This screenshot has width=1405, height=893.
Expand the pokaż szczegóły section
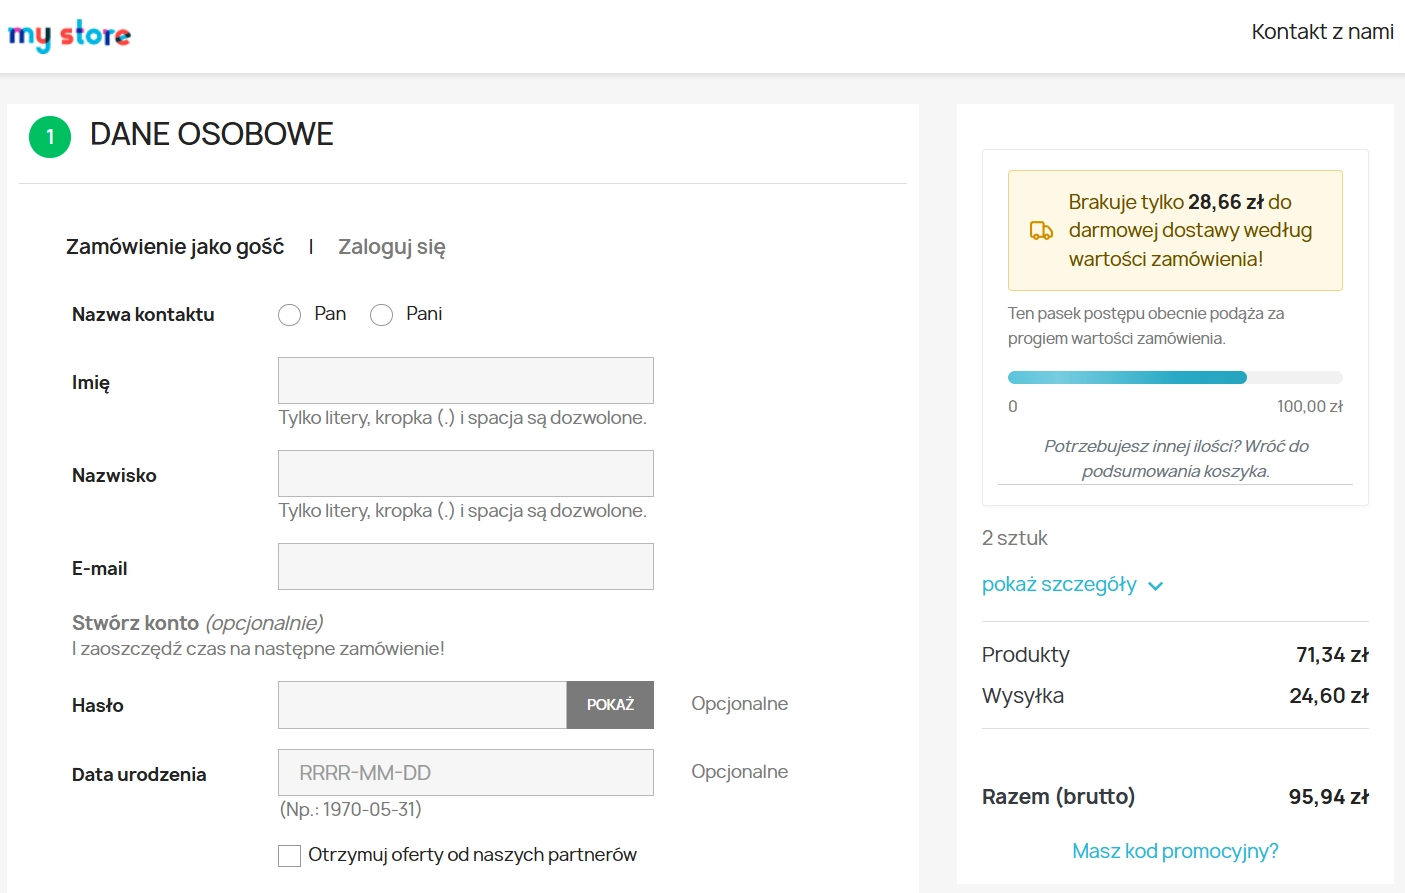(x=1060, y=584)
